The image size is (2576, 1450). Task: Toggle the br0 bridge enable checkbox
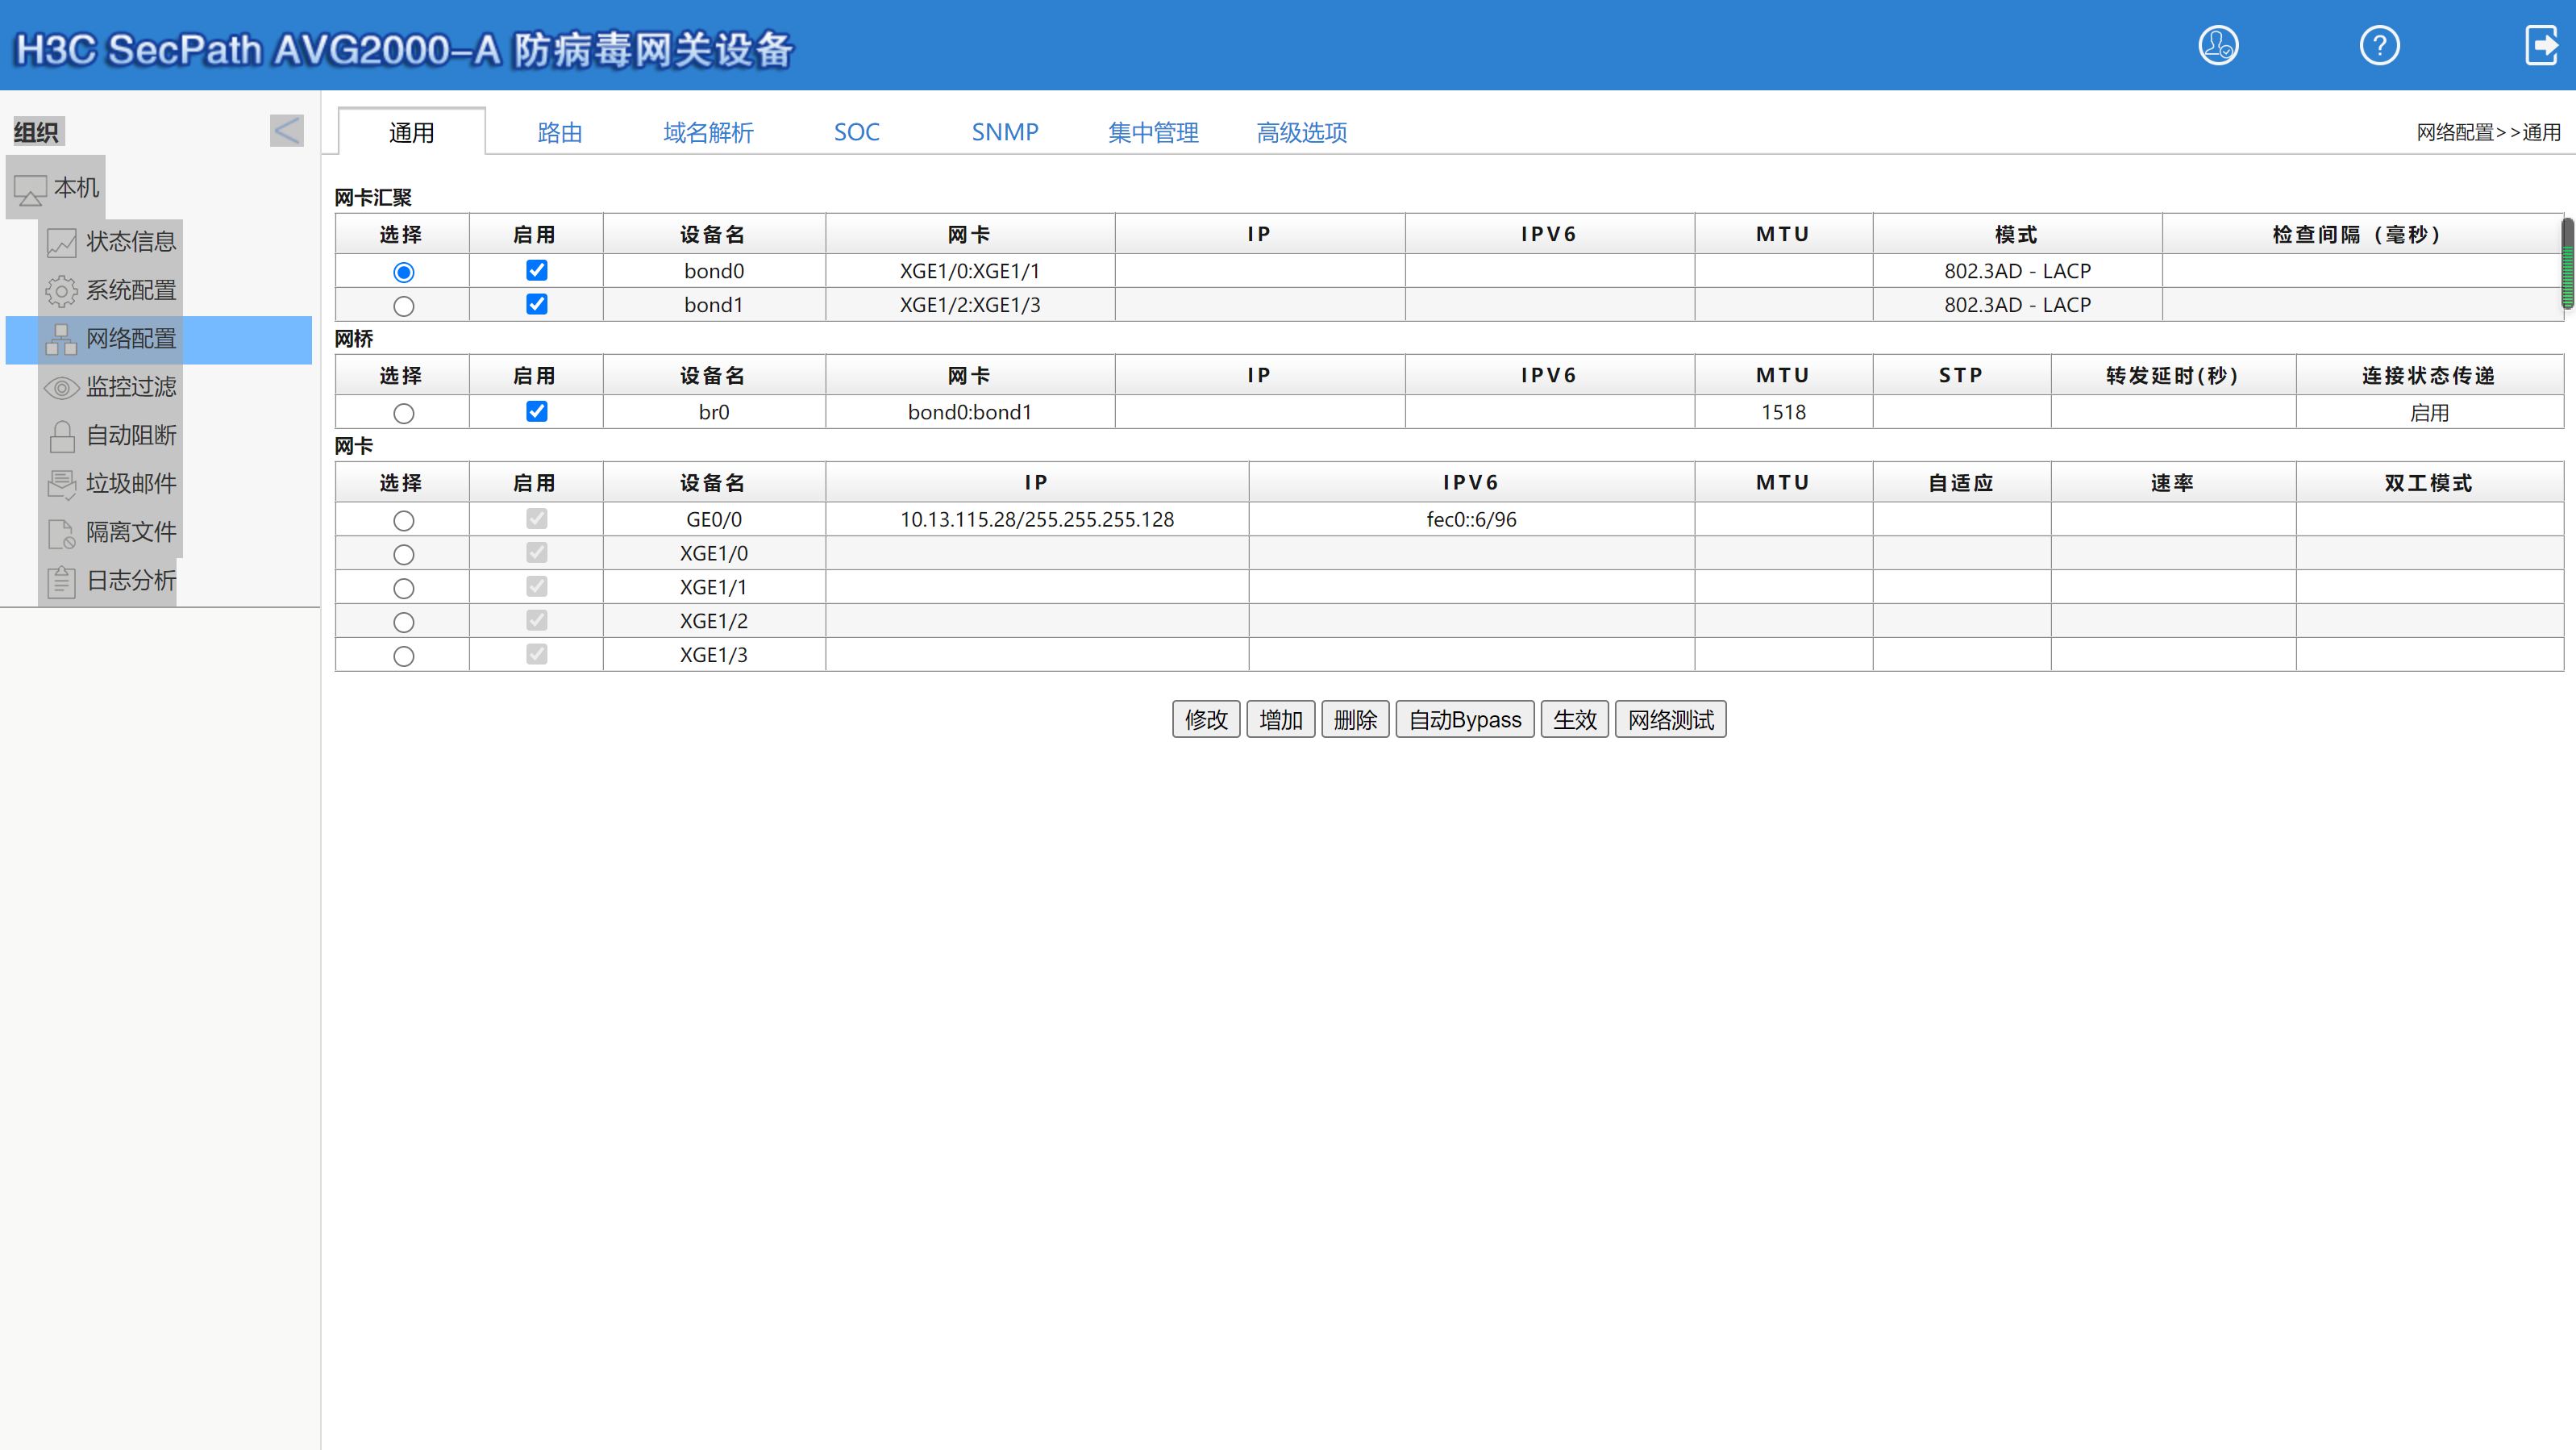536,411
